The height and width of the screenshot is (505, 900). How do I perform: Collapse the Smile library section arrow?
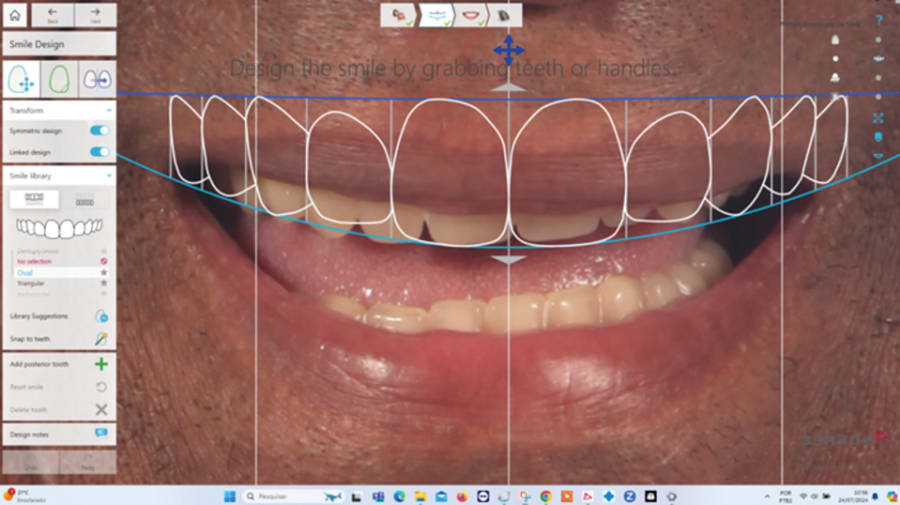(108, 176)
